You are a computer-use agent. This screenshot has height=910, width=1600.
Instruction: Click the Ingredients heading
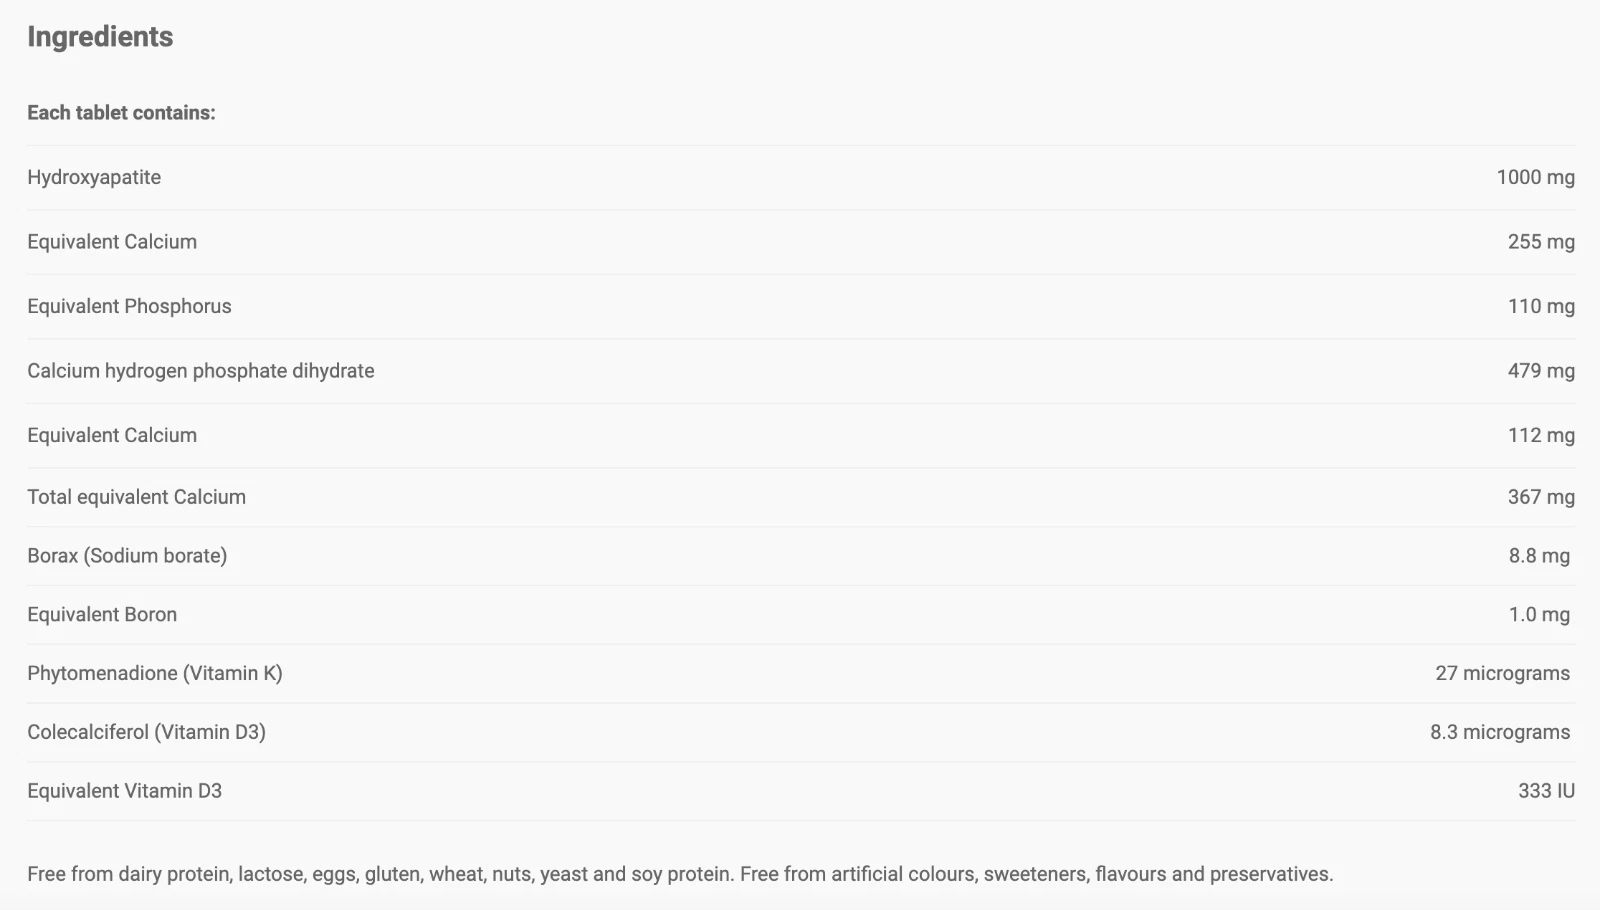[100, 37]
